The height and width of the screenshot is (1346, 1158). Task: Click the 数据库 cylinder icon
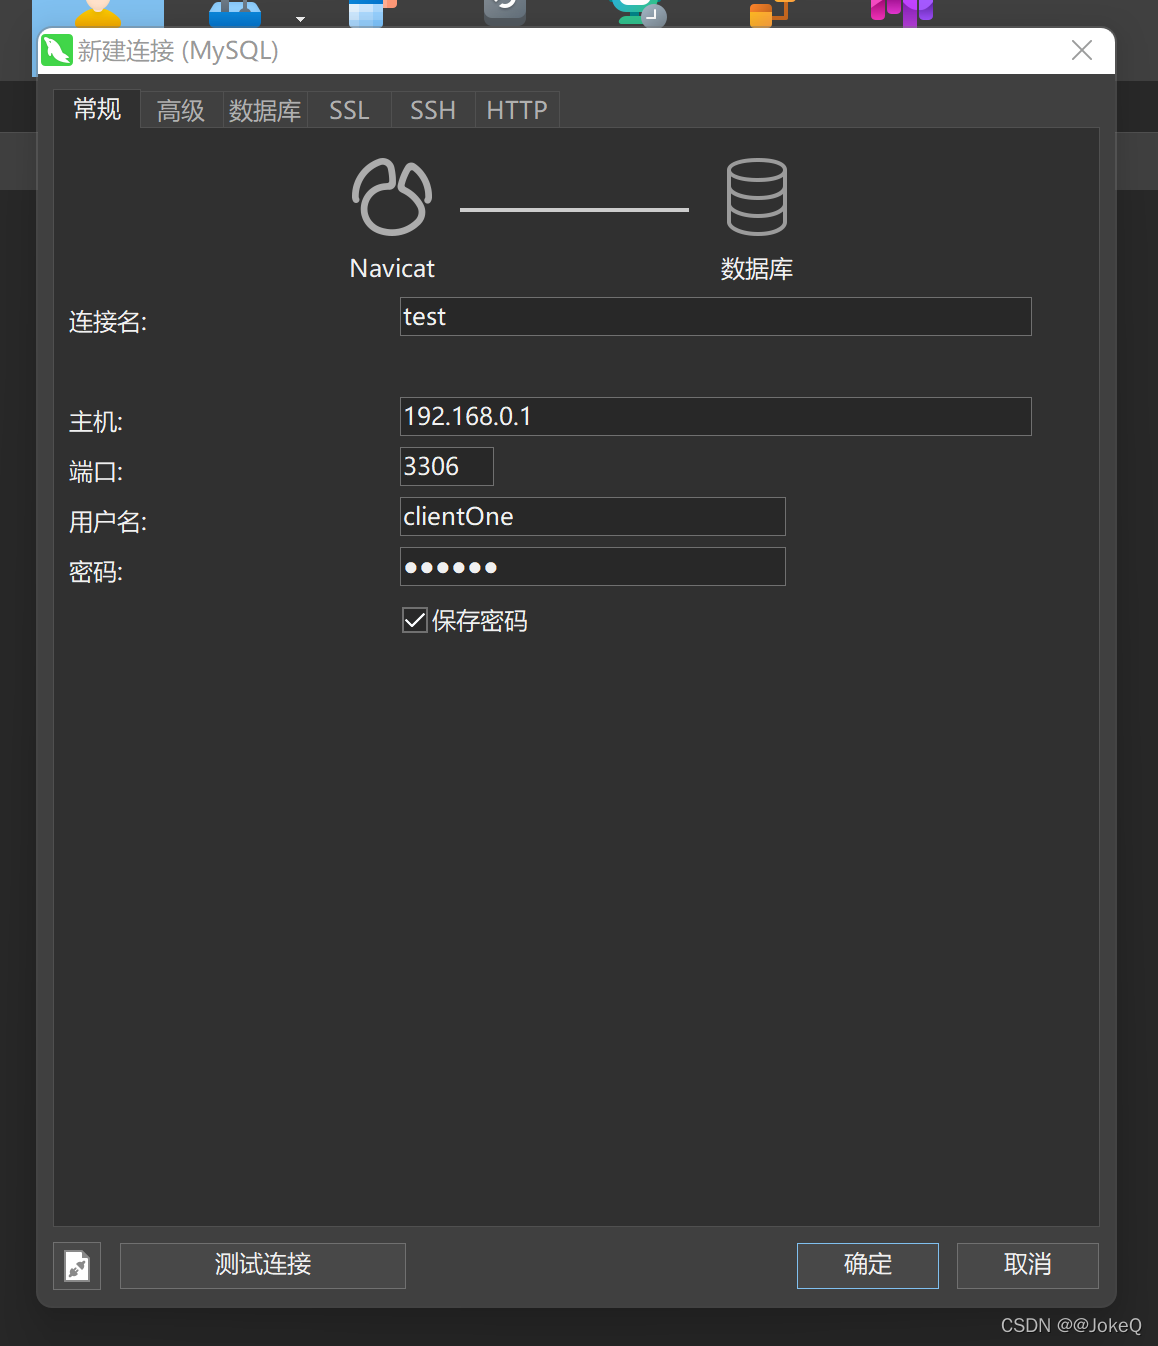(756, 197)
